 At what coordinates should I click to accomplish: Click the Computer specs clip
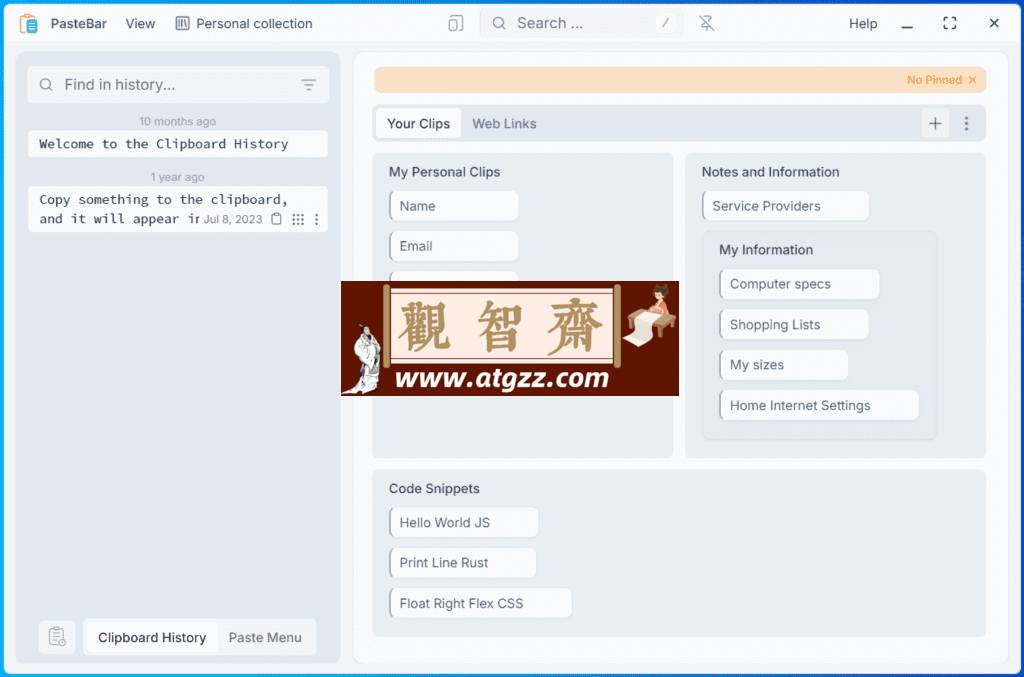tap(799, 284)
